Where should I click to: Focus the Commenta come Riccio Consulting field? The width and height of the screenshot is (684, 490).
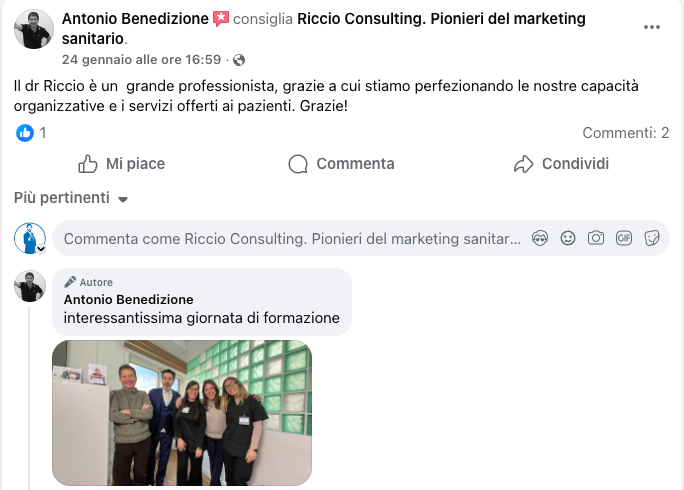point(292,239)
